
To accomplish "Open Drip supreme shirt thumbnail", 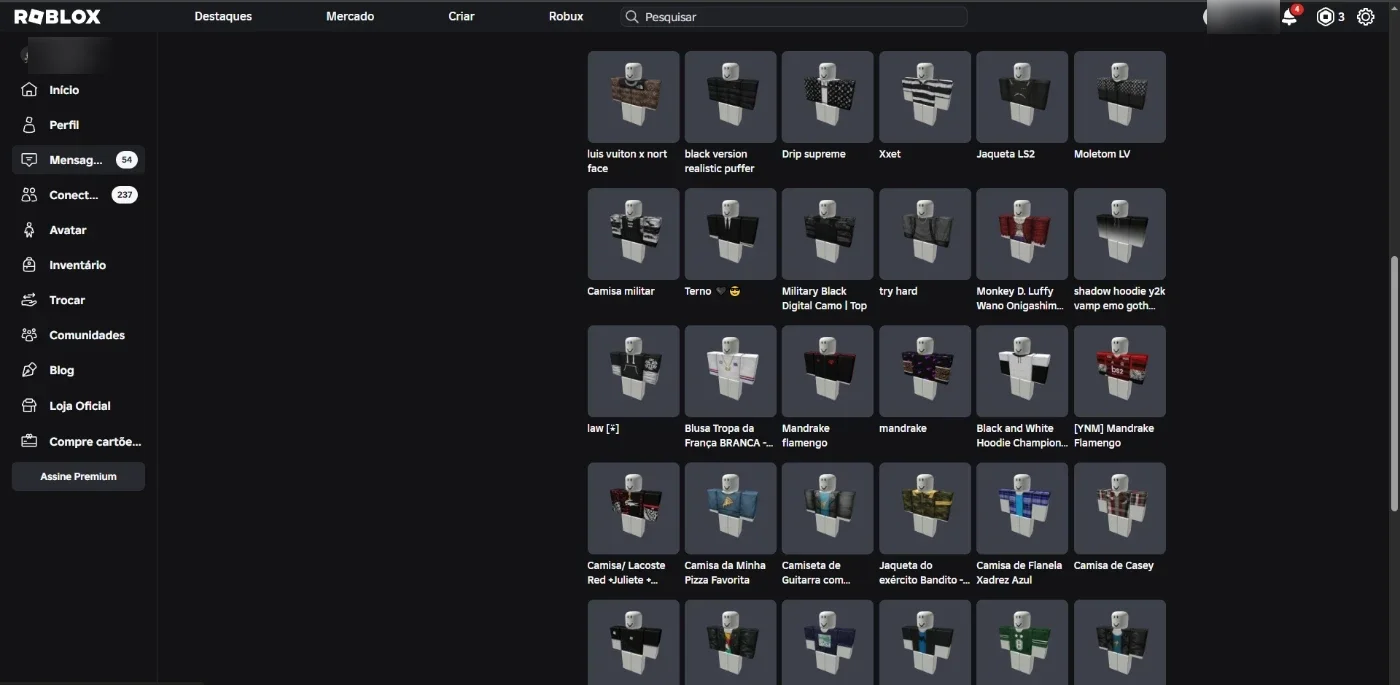I will [828, 97].
